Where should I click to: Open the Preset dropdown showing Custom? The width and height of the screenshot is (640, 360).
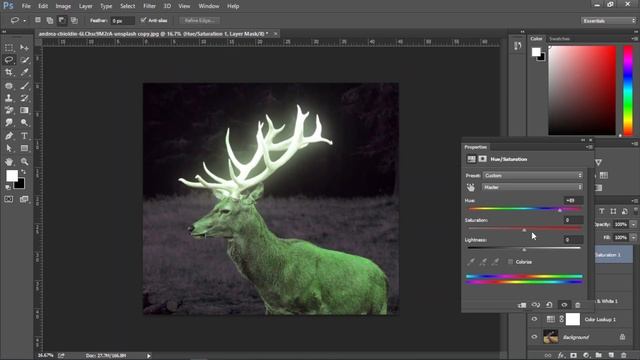pyautogui.click(x=532, y=176)
